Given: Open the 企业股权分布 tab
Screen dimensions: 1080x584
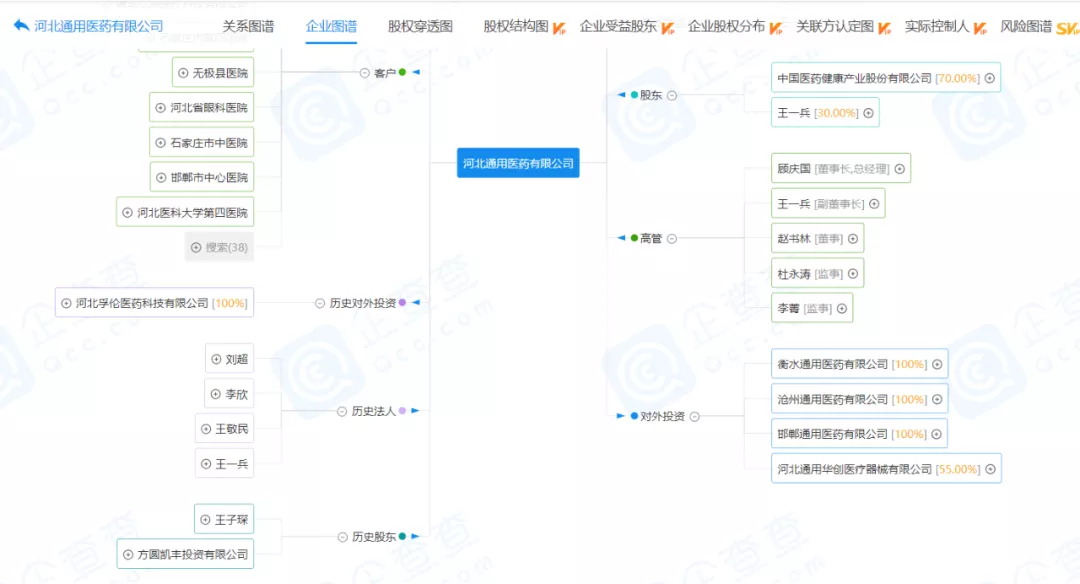Looking at the screenshot, I should (727, 26).
